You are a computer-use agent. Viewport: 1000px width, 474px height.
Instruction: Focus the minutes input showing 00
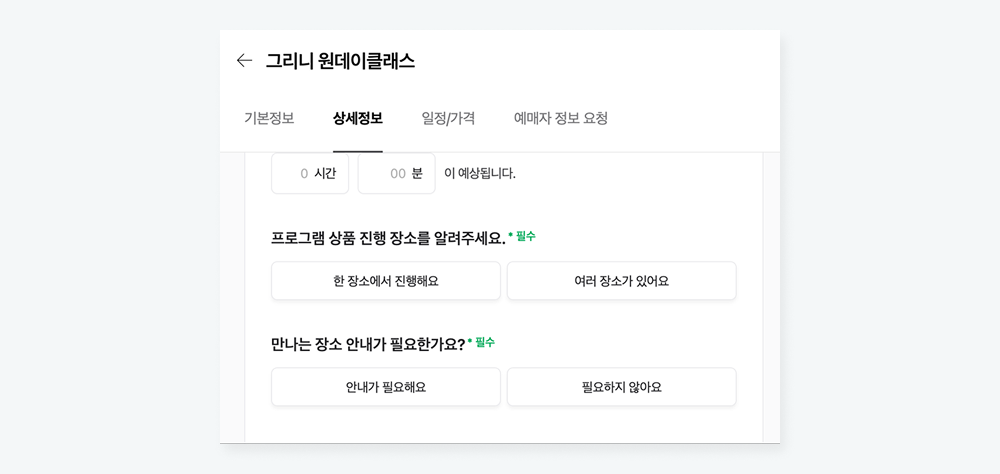pos(397,174)
